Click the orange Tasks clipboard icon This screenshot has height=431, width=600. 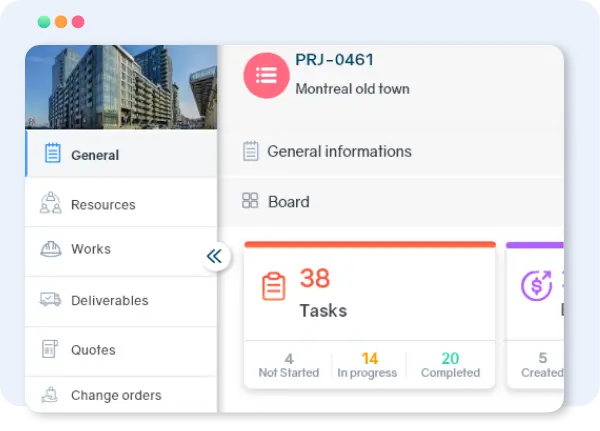coord(273,286)
